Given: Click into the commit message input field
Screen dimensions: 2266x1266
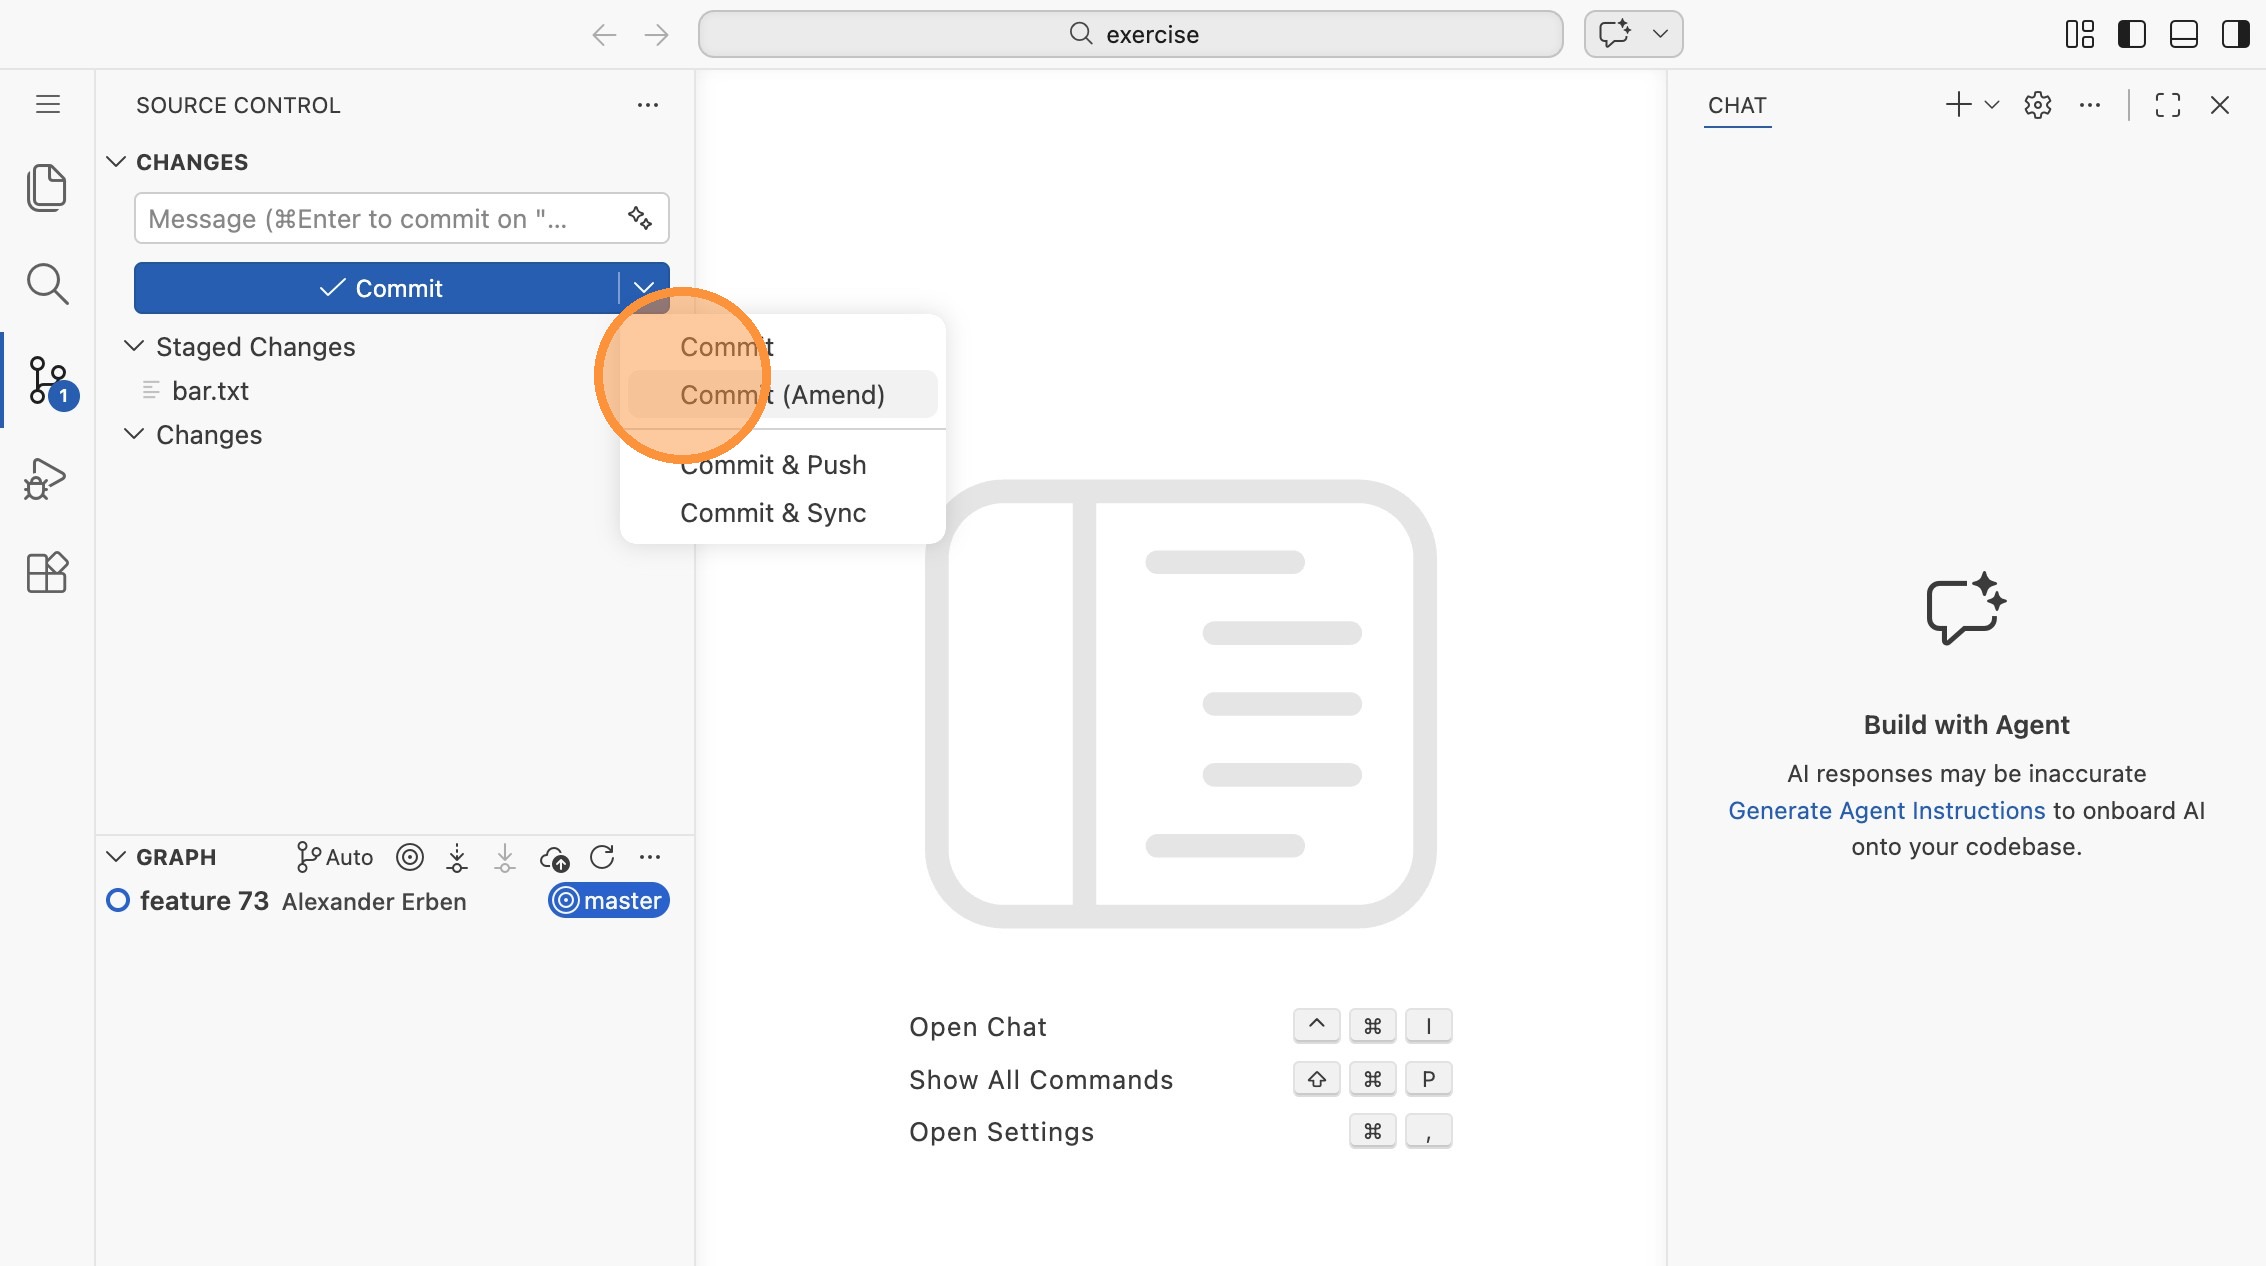Looking at the screenshot, I should click(x=380, y=219).
